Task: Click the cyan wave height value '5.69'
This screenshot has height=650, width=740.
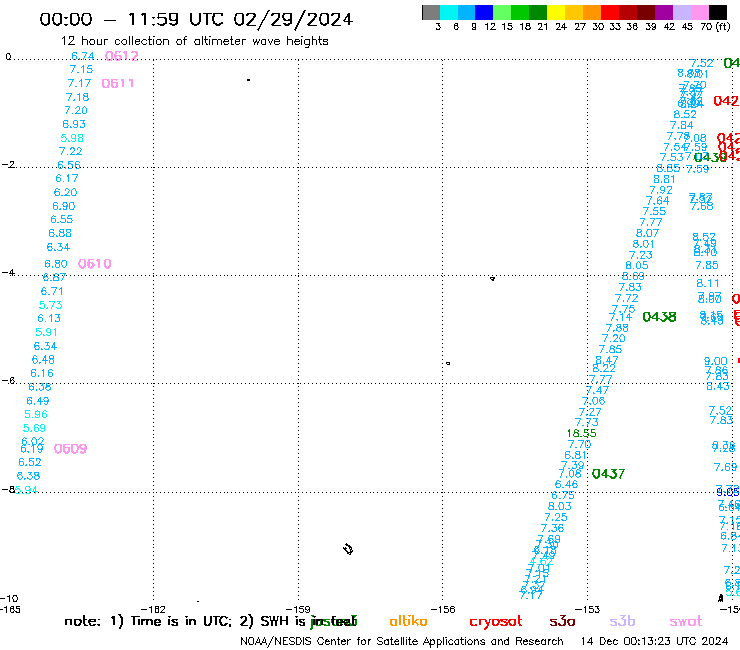Action: [34, 428]
